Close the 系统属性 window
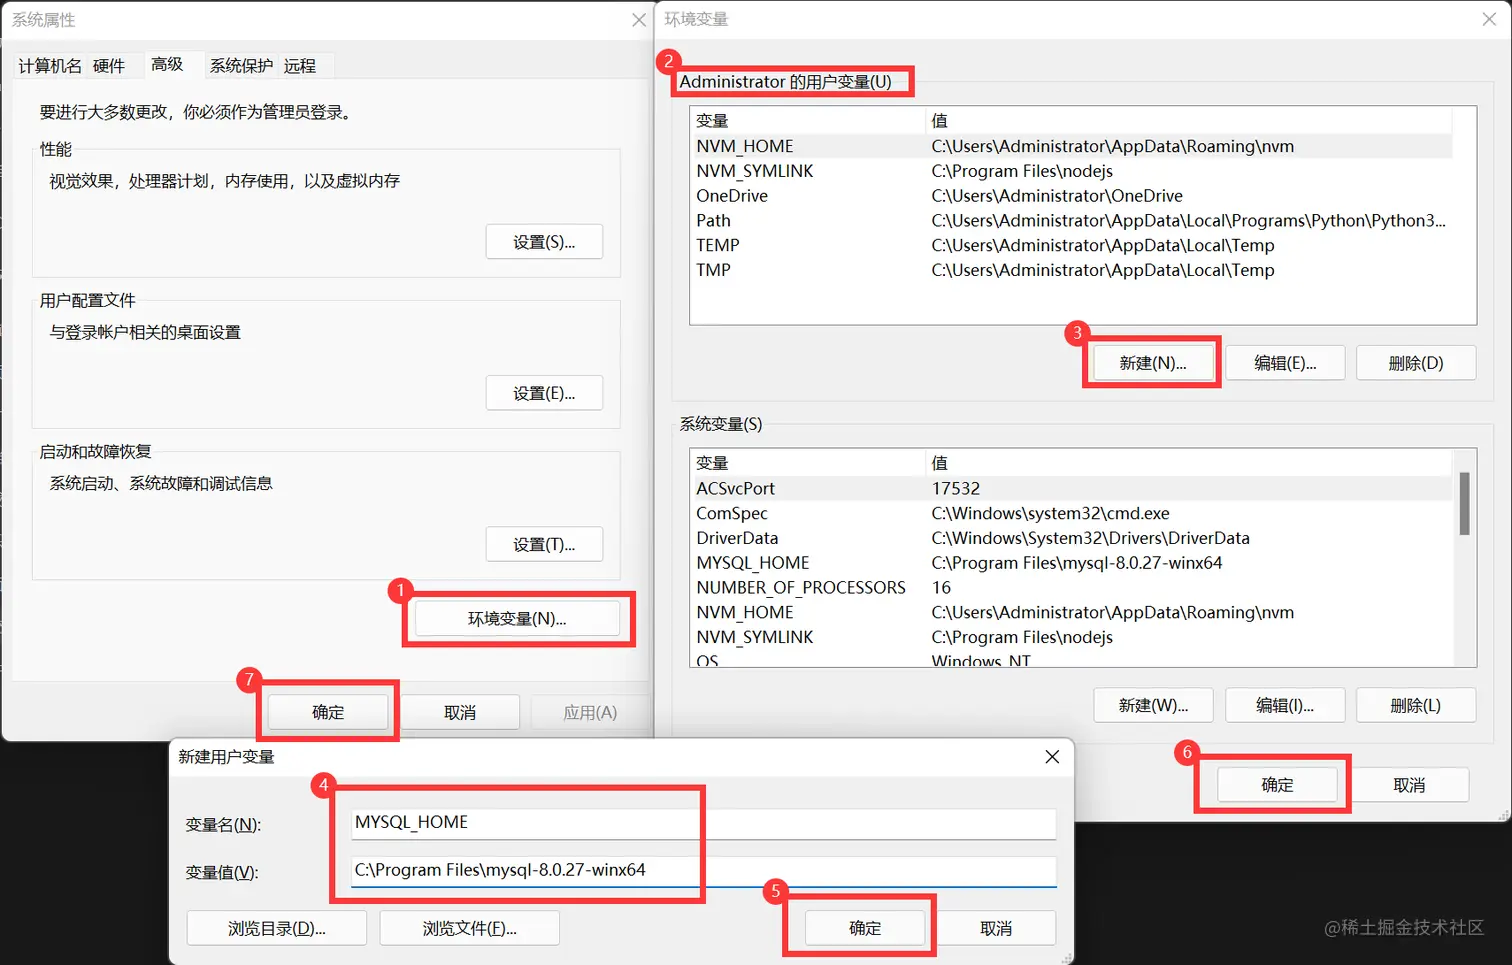The width and height of the screenshot is (1512, 965). pyautogui.click(x=639, y=20)
